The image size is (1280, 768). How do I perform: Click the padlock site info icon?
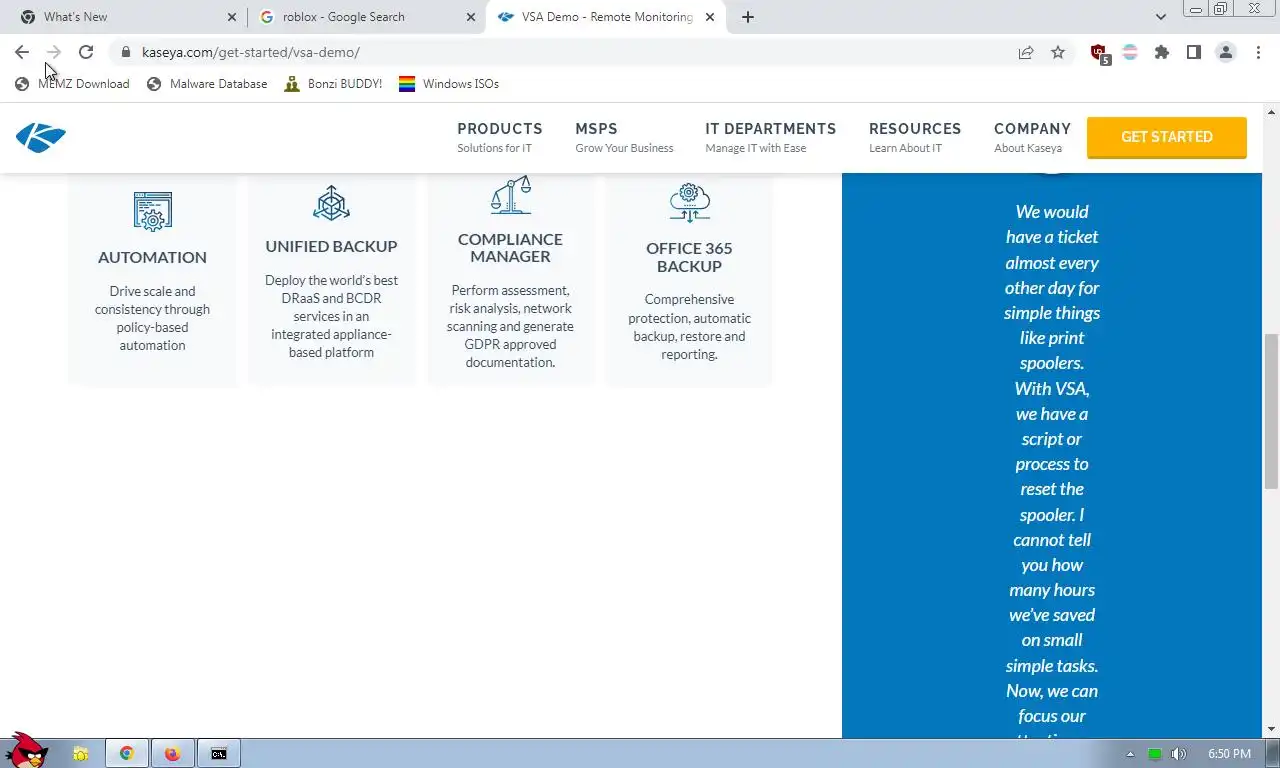tap(125, 52)
